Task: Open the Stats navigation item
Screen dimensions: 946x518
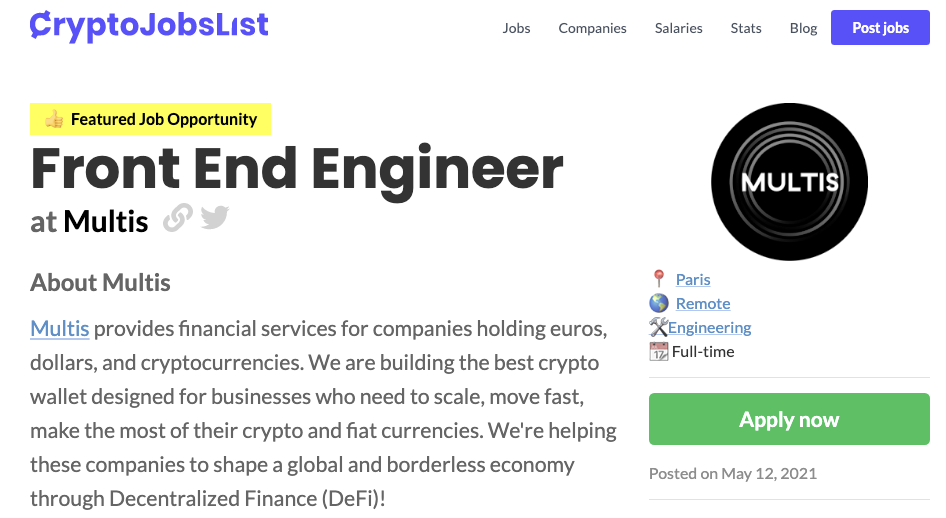Action: click(x=746, y=28)
